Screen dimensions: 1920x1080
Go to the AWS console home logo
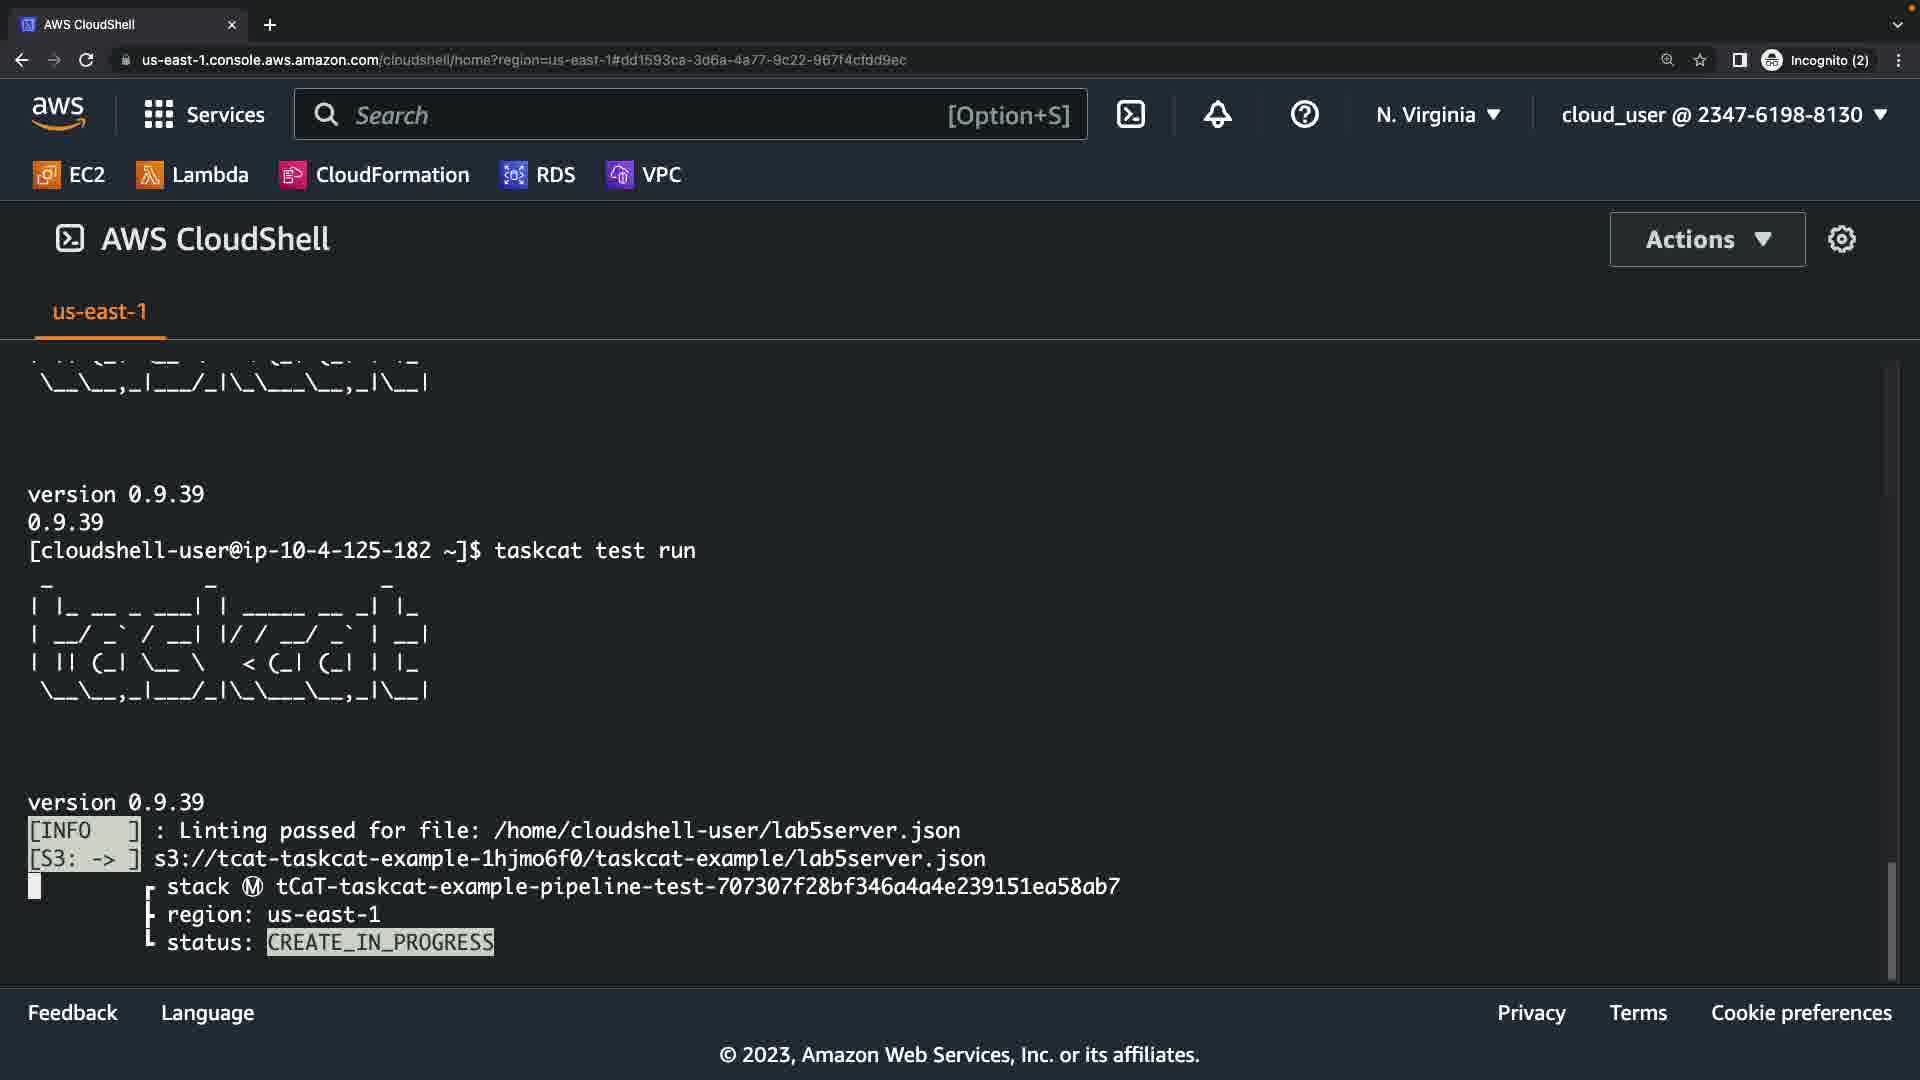click(58, 114)
